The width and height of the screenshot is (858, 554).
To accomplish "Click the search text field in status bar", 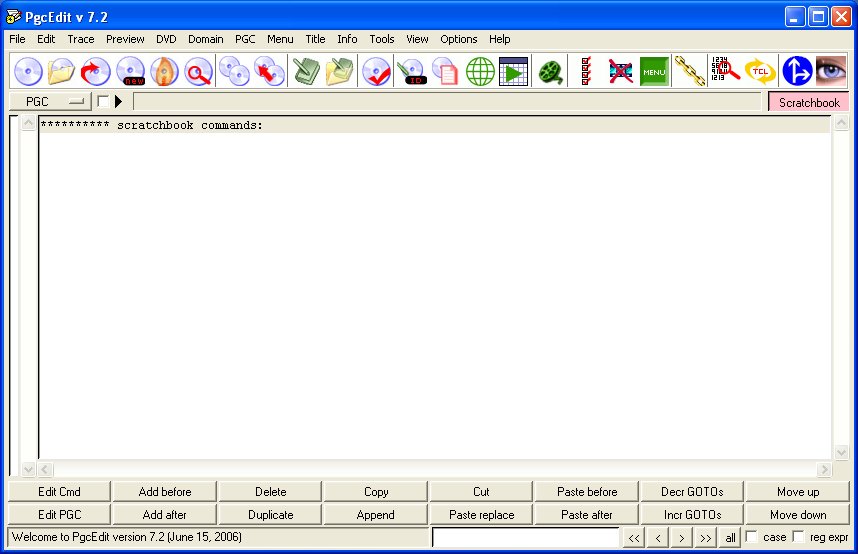I will click(526, 537).
